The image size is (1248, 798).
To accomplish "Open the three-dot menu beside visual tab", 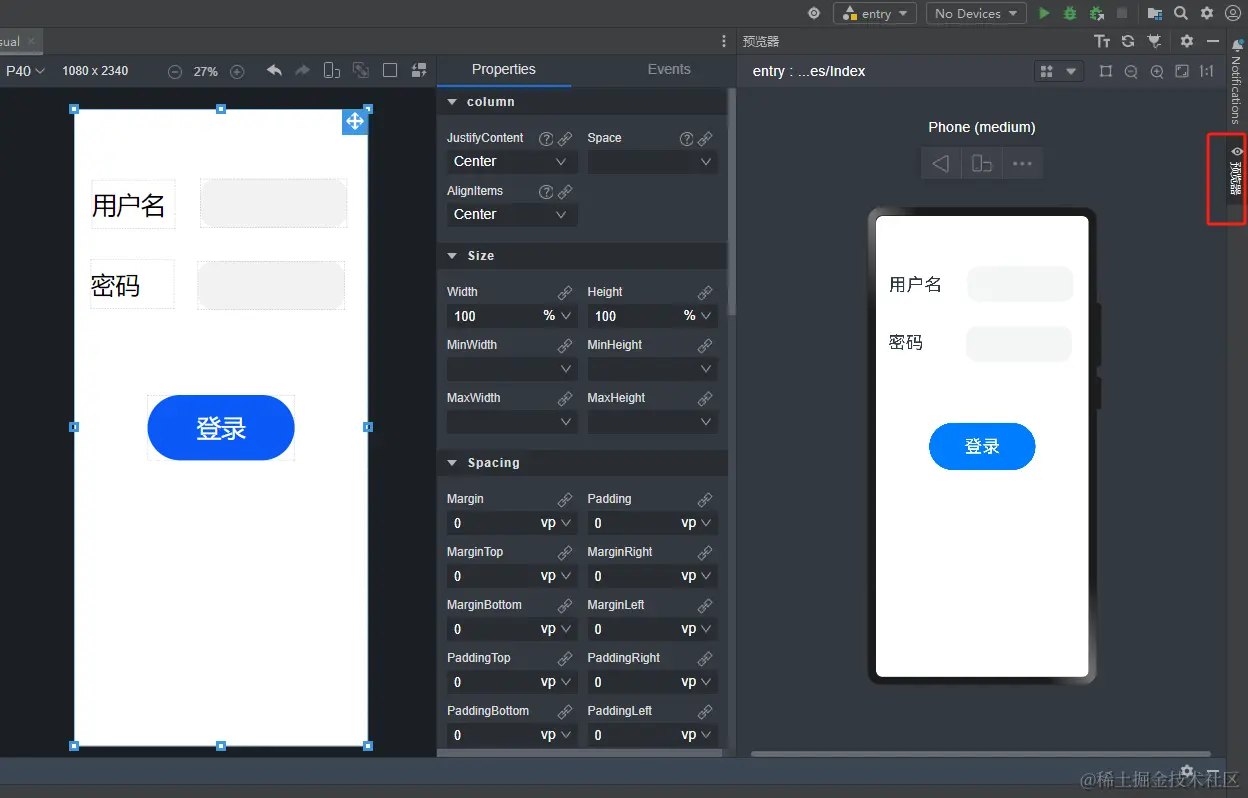I will click(x=724, y=41).
